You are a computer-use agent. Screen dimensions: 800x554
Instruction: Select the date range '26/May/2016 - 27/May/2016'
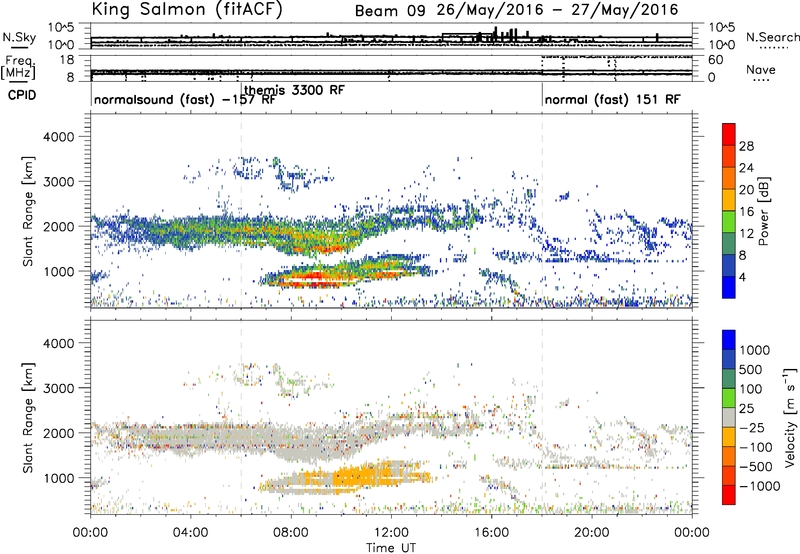click(x=558, y=10)
